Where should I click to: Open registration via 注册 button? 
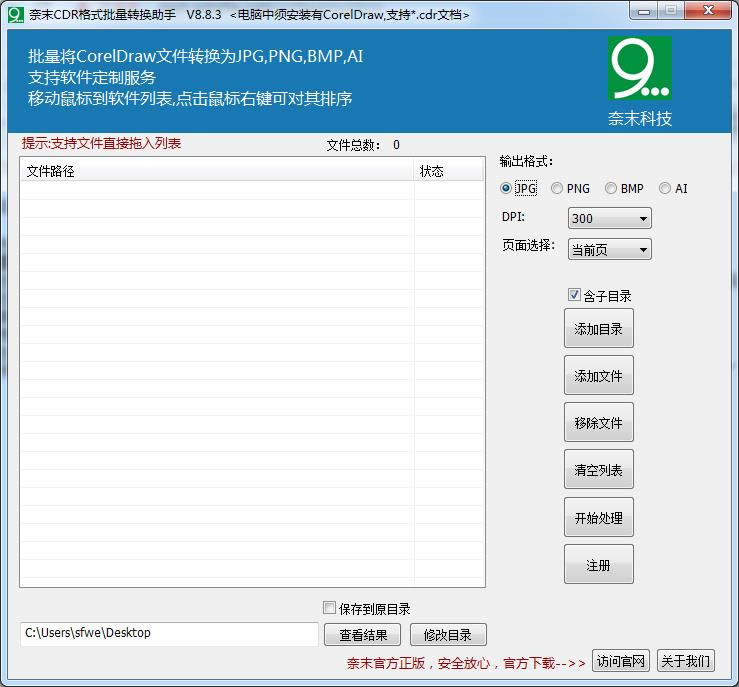click(x=599, y=564)
